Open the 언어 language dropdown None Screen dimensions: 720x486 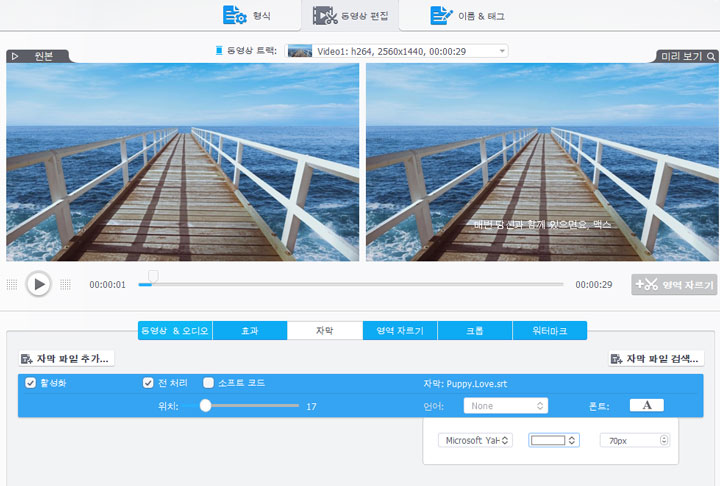(x=506, y=406)
